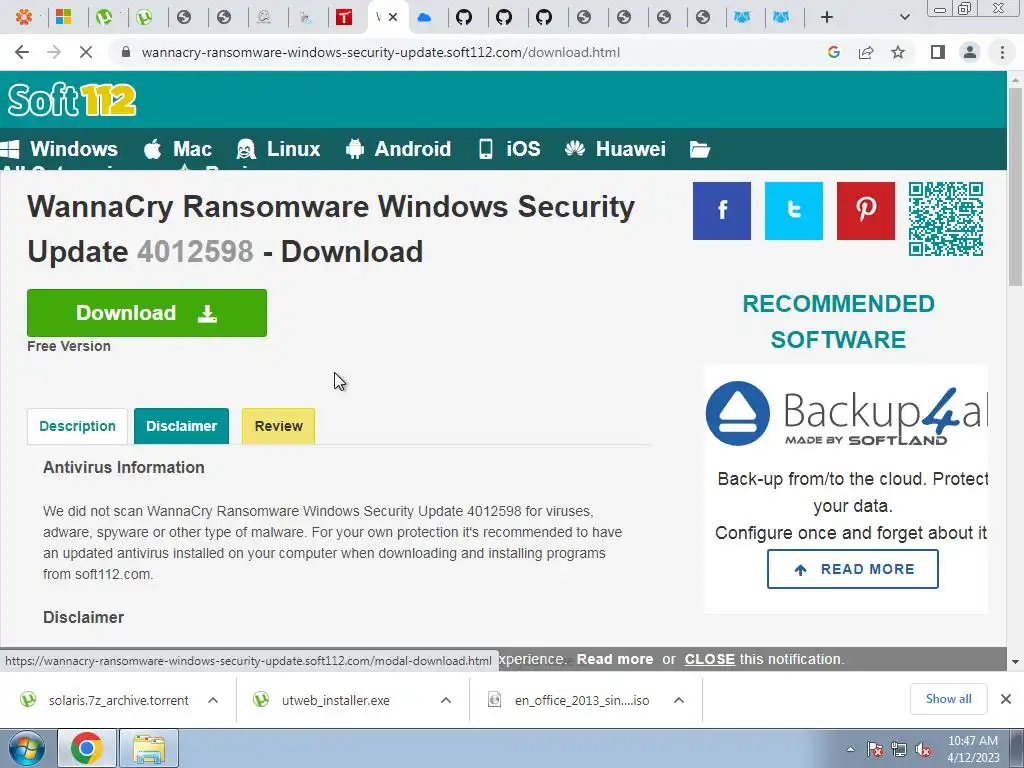Image resolution: width=1024 pixels, height=768 pixels.
Task: Switch to the Disclaimer tab
Action: 182,426
